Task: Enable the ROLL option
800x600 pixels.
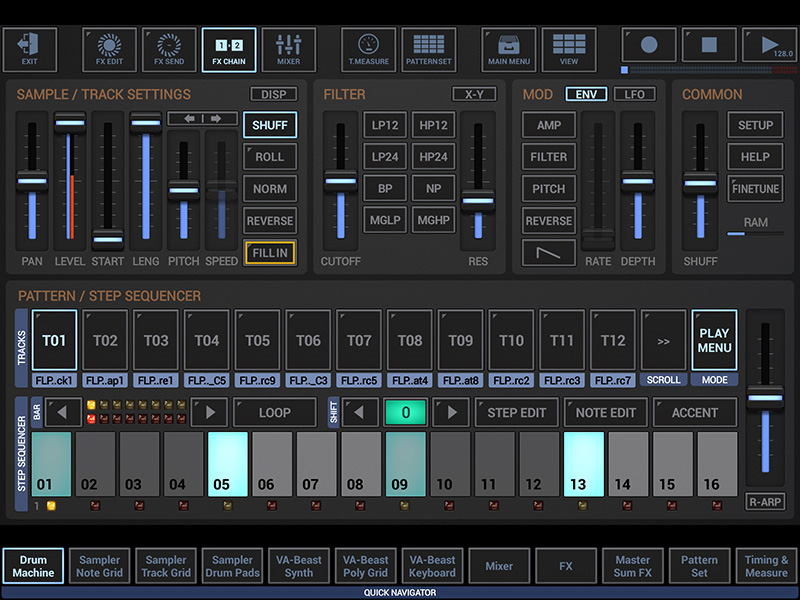Action: pyautogui.click(x=270, y=157)
